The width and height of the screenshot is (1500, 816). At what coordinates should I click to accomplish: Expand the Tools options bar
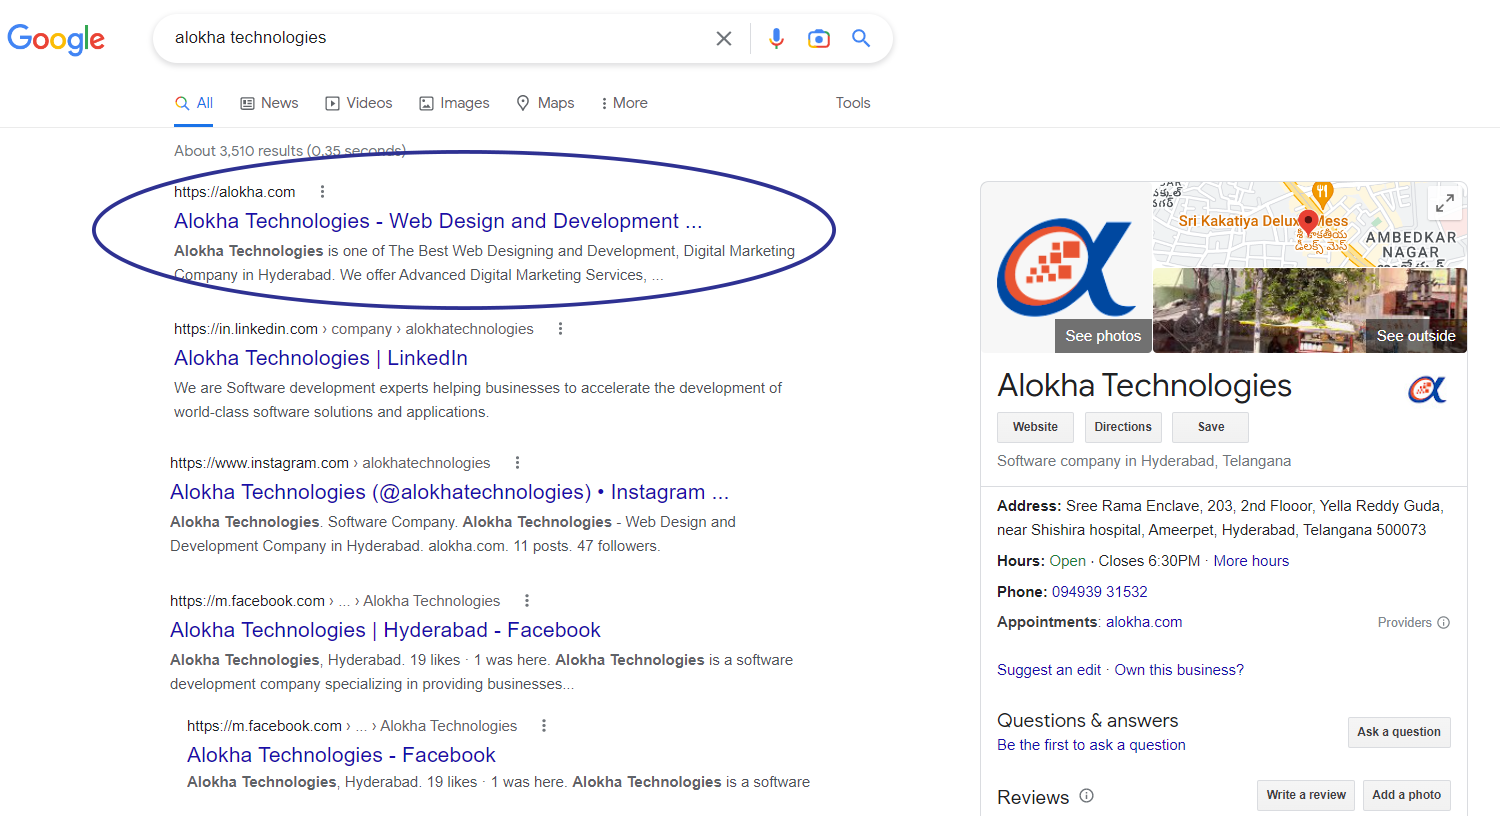click(852, 102)
